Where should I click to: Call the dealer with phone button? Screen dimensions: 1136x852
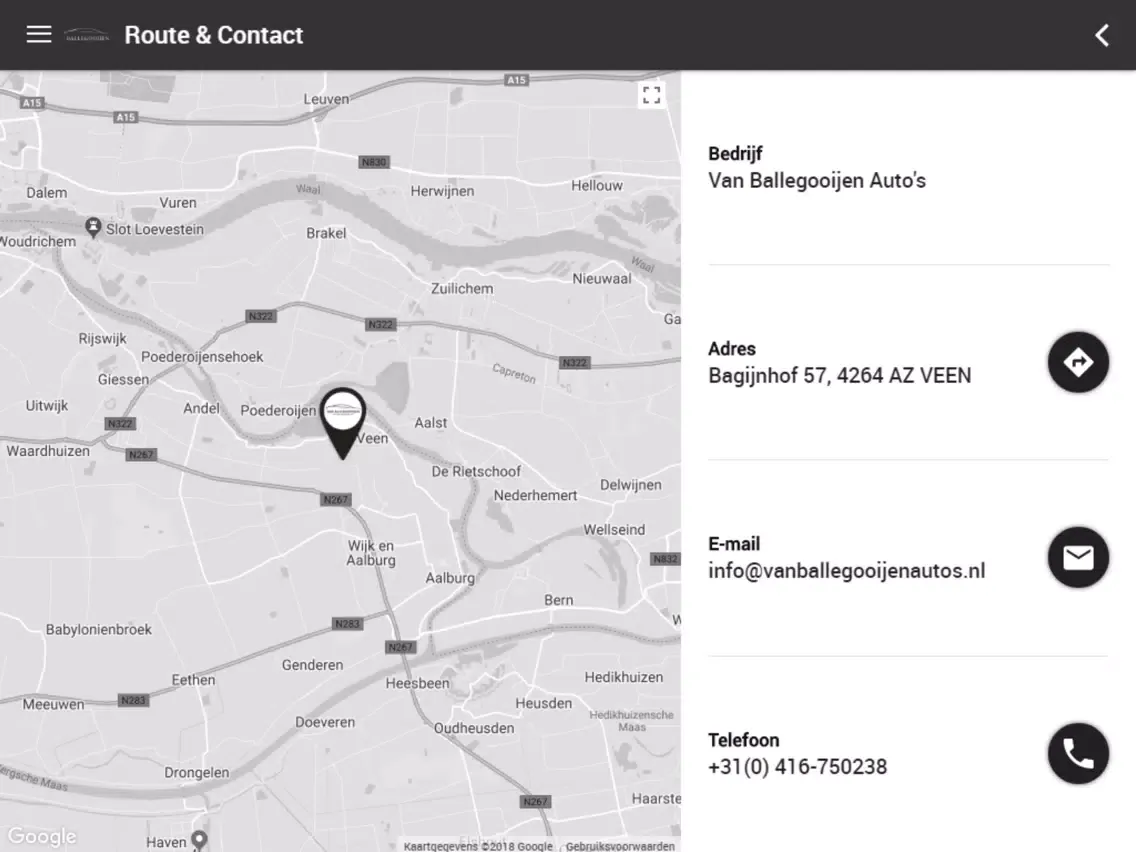(x=1078, y=753)
